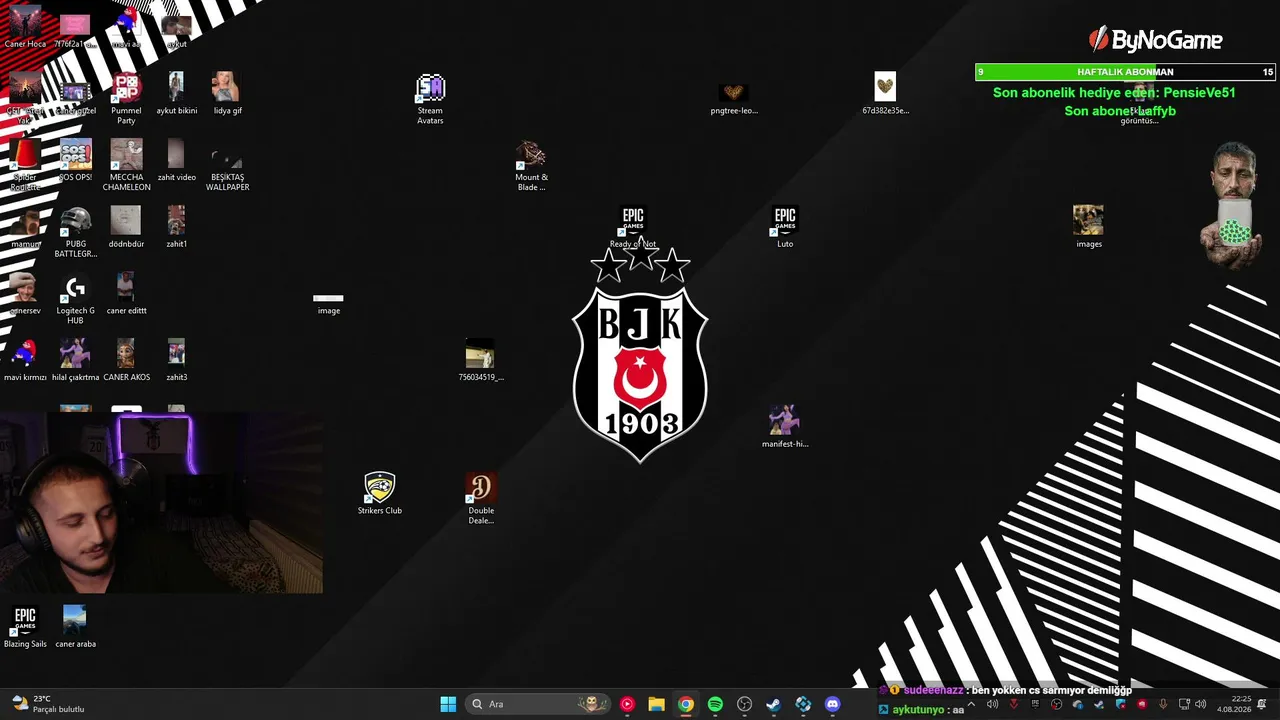Open the blue diamond-pattern taskbar app

(803, 704)
